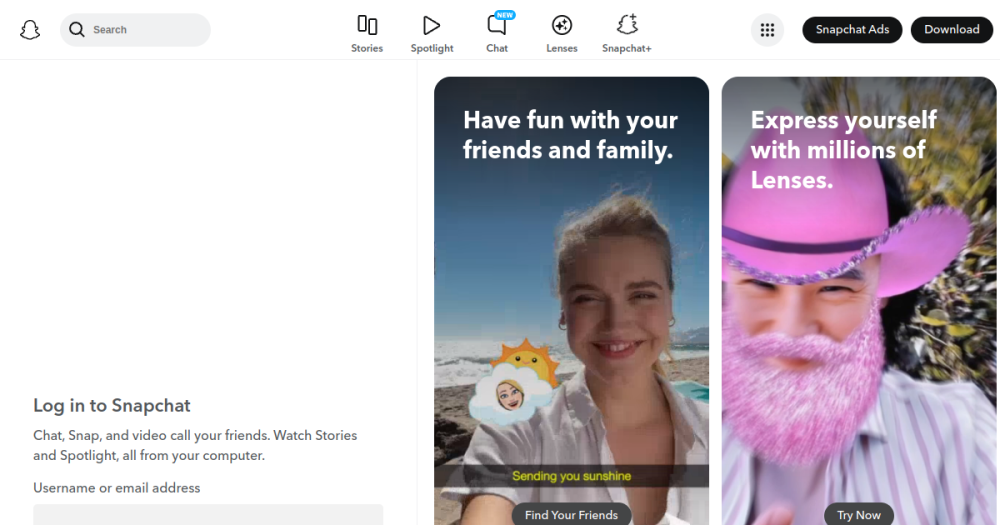This screenshot has width=1000, height=525.
Task: Select the Lenses label in navigation
Action: click(562, 48)
